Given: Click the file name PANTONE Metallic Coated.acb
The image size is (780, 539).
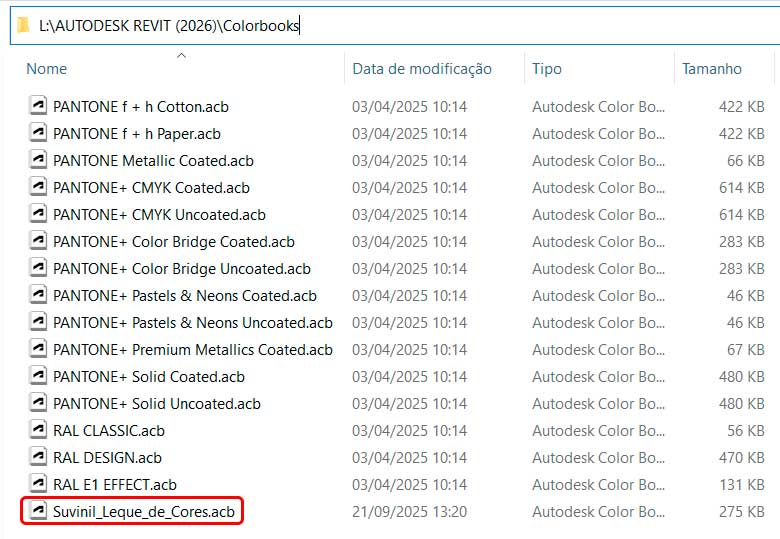Looking at the screenshot, I should click(153, 161).
